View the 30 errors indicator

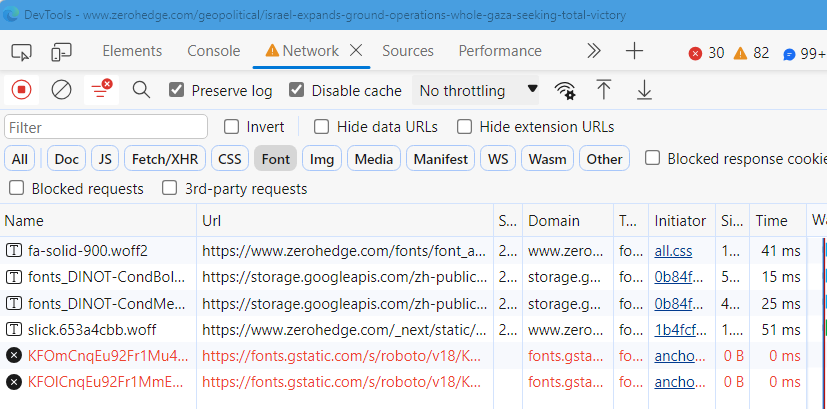[x=706, y=53]
